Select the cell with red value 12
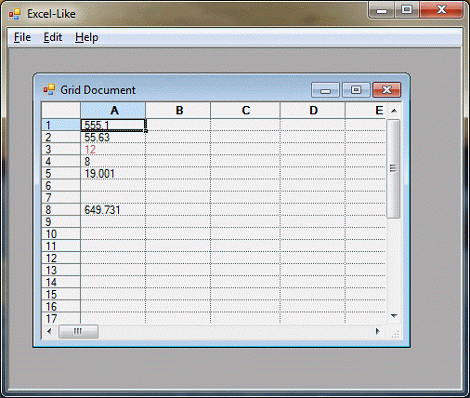This screenshot has height=398, width=470. tap(113, 149)
